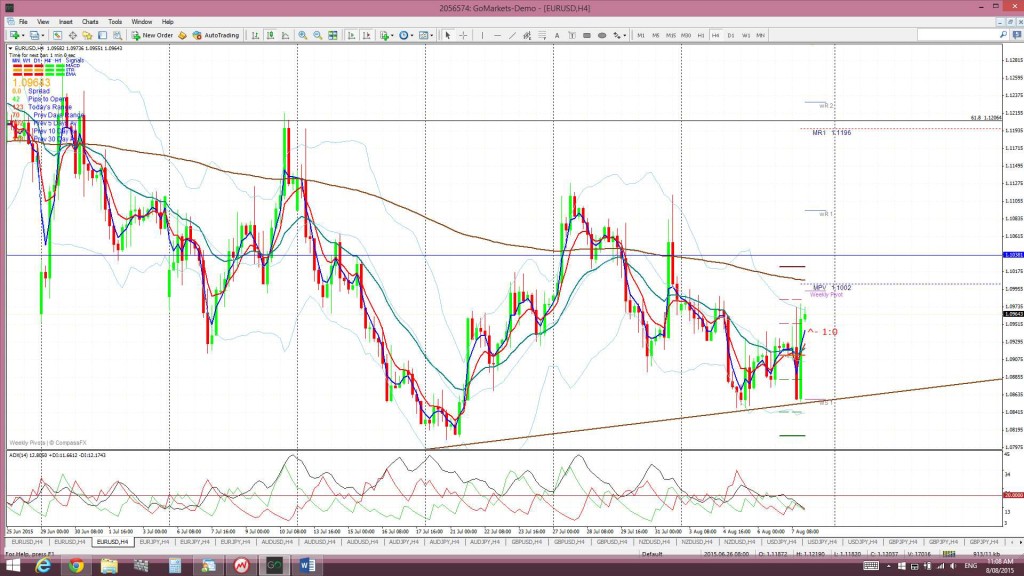Toggle the D1 timeframe button
This screenshot has height=576, width=1024.
(731, 35)
